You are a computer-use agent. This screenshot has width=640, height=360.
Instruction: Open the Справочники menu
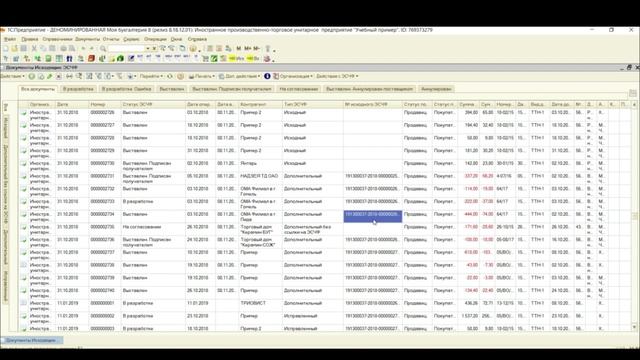pos(57,39)
